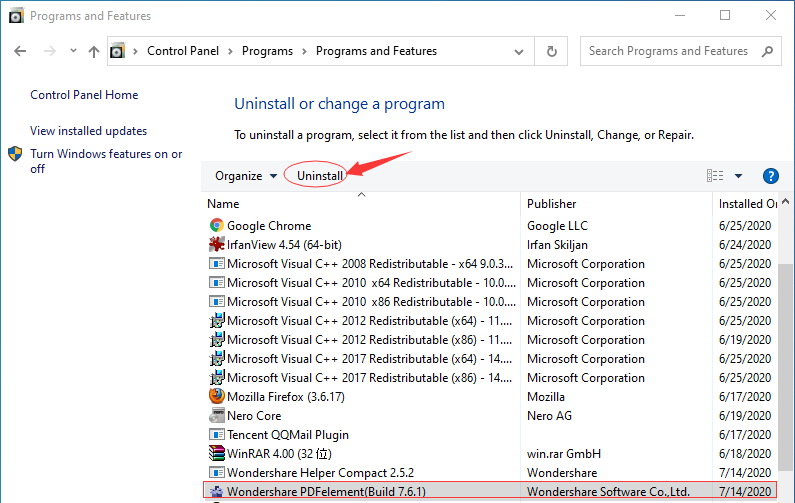The image size is (795, 503).
Task: Click install date 6/24/2020 for IrfanView
Action: pyautogui.click(x=745, y=245)
